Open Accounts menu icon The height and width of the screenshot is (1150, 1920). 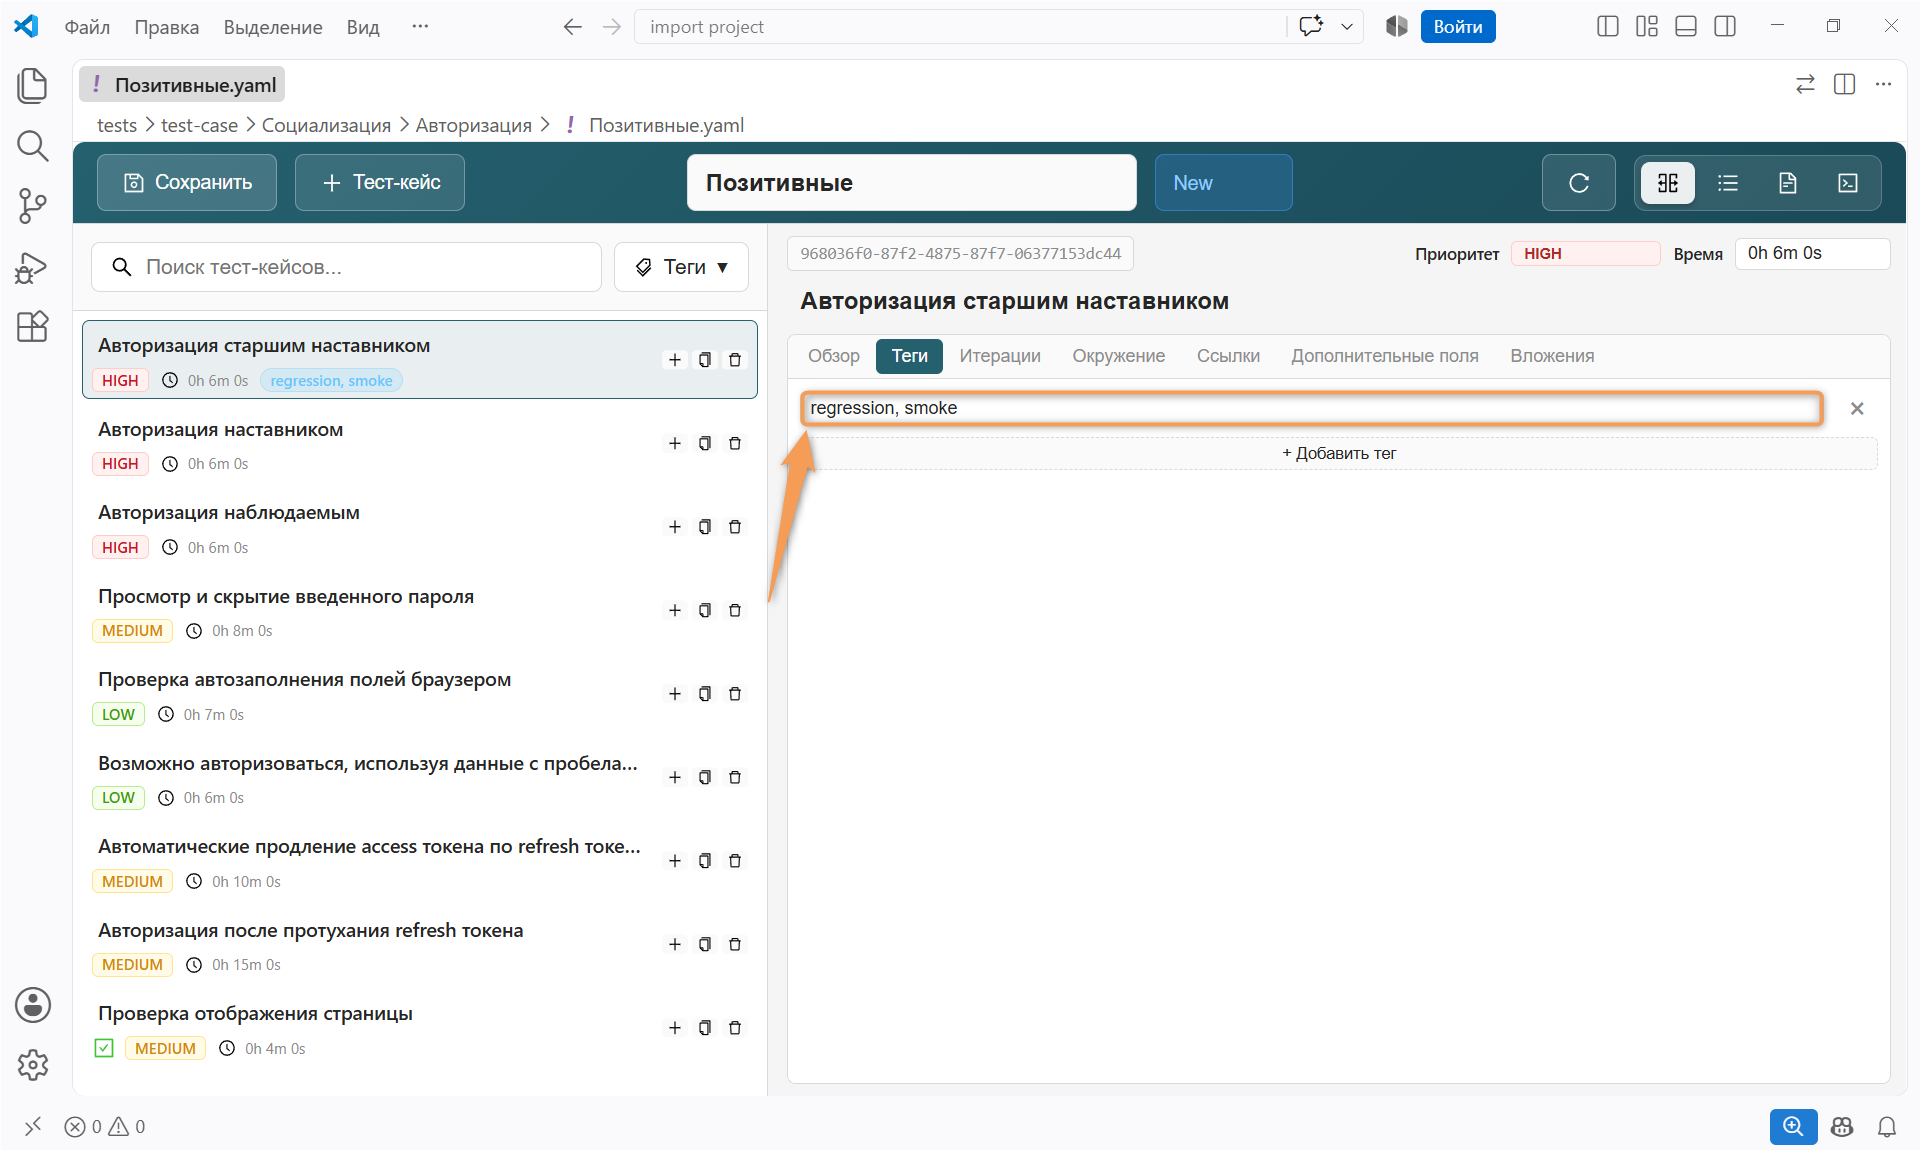(x=32, y=1005)
